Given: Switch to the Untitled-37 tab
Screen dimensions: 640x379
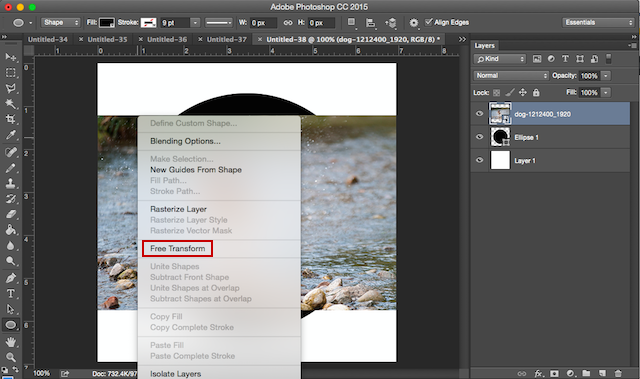Looking at the screenshot, I should [227, 40].
